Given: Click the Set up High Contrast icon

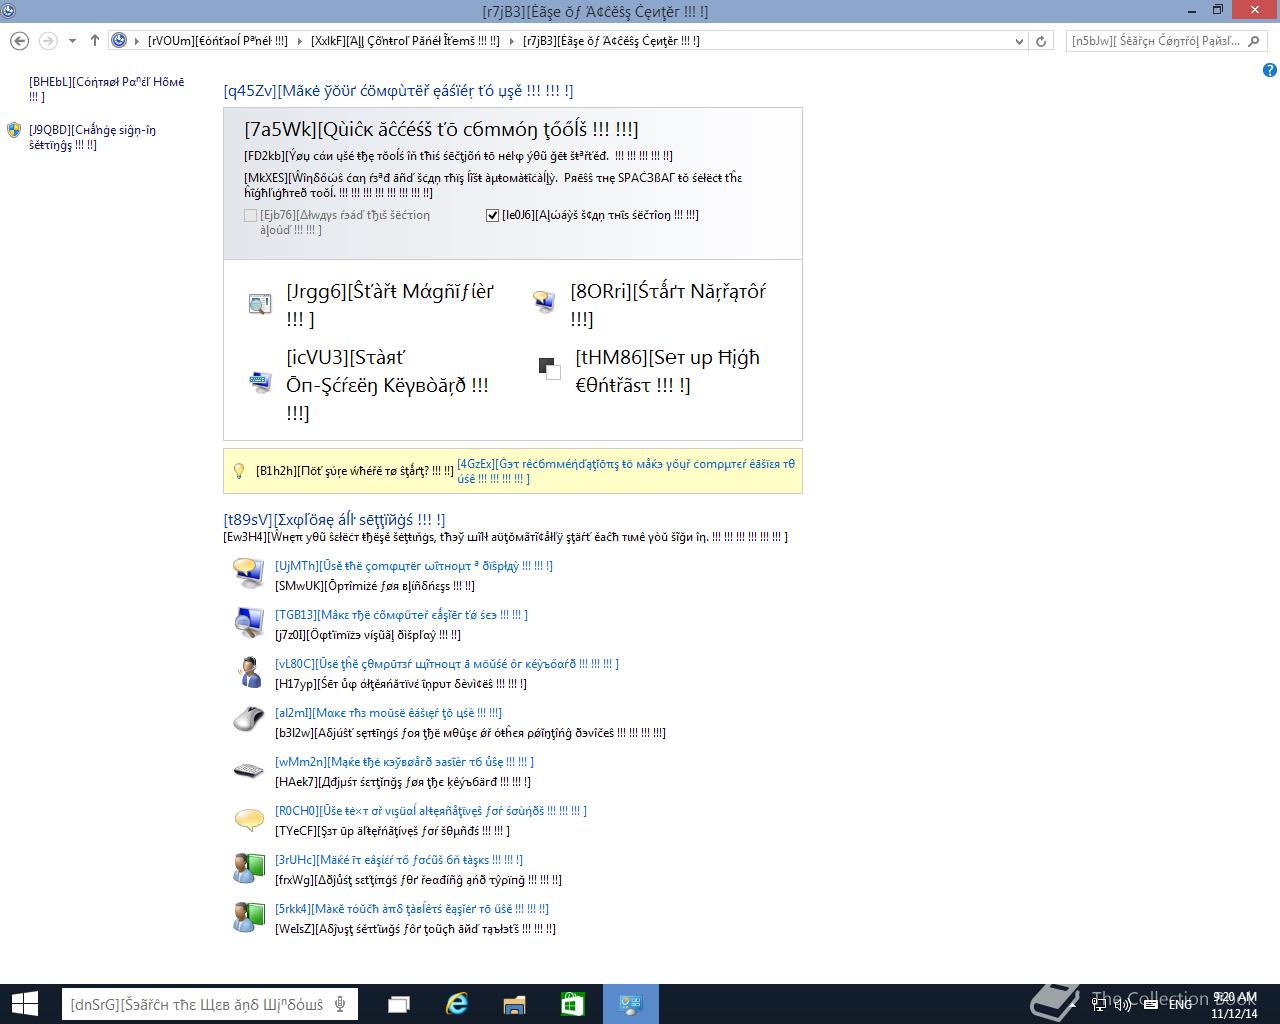Looking at the screenshot, I should (549, 369).
